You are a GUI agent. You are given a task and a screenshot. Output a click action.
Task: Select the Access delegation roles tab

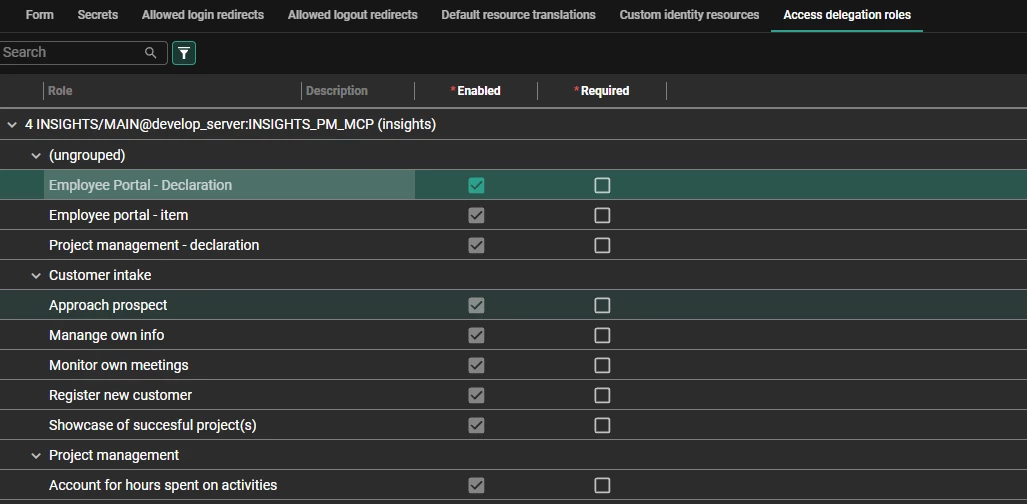847,14
